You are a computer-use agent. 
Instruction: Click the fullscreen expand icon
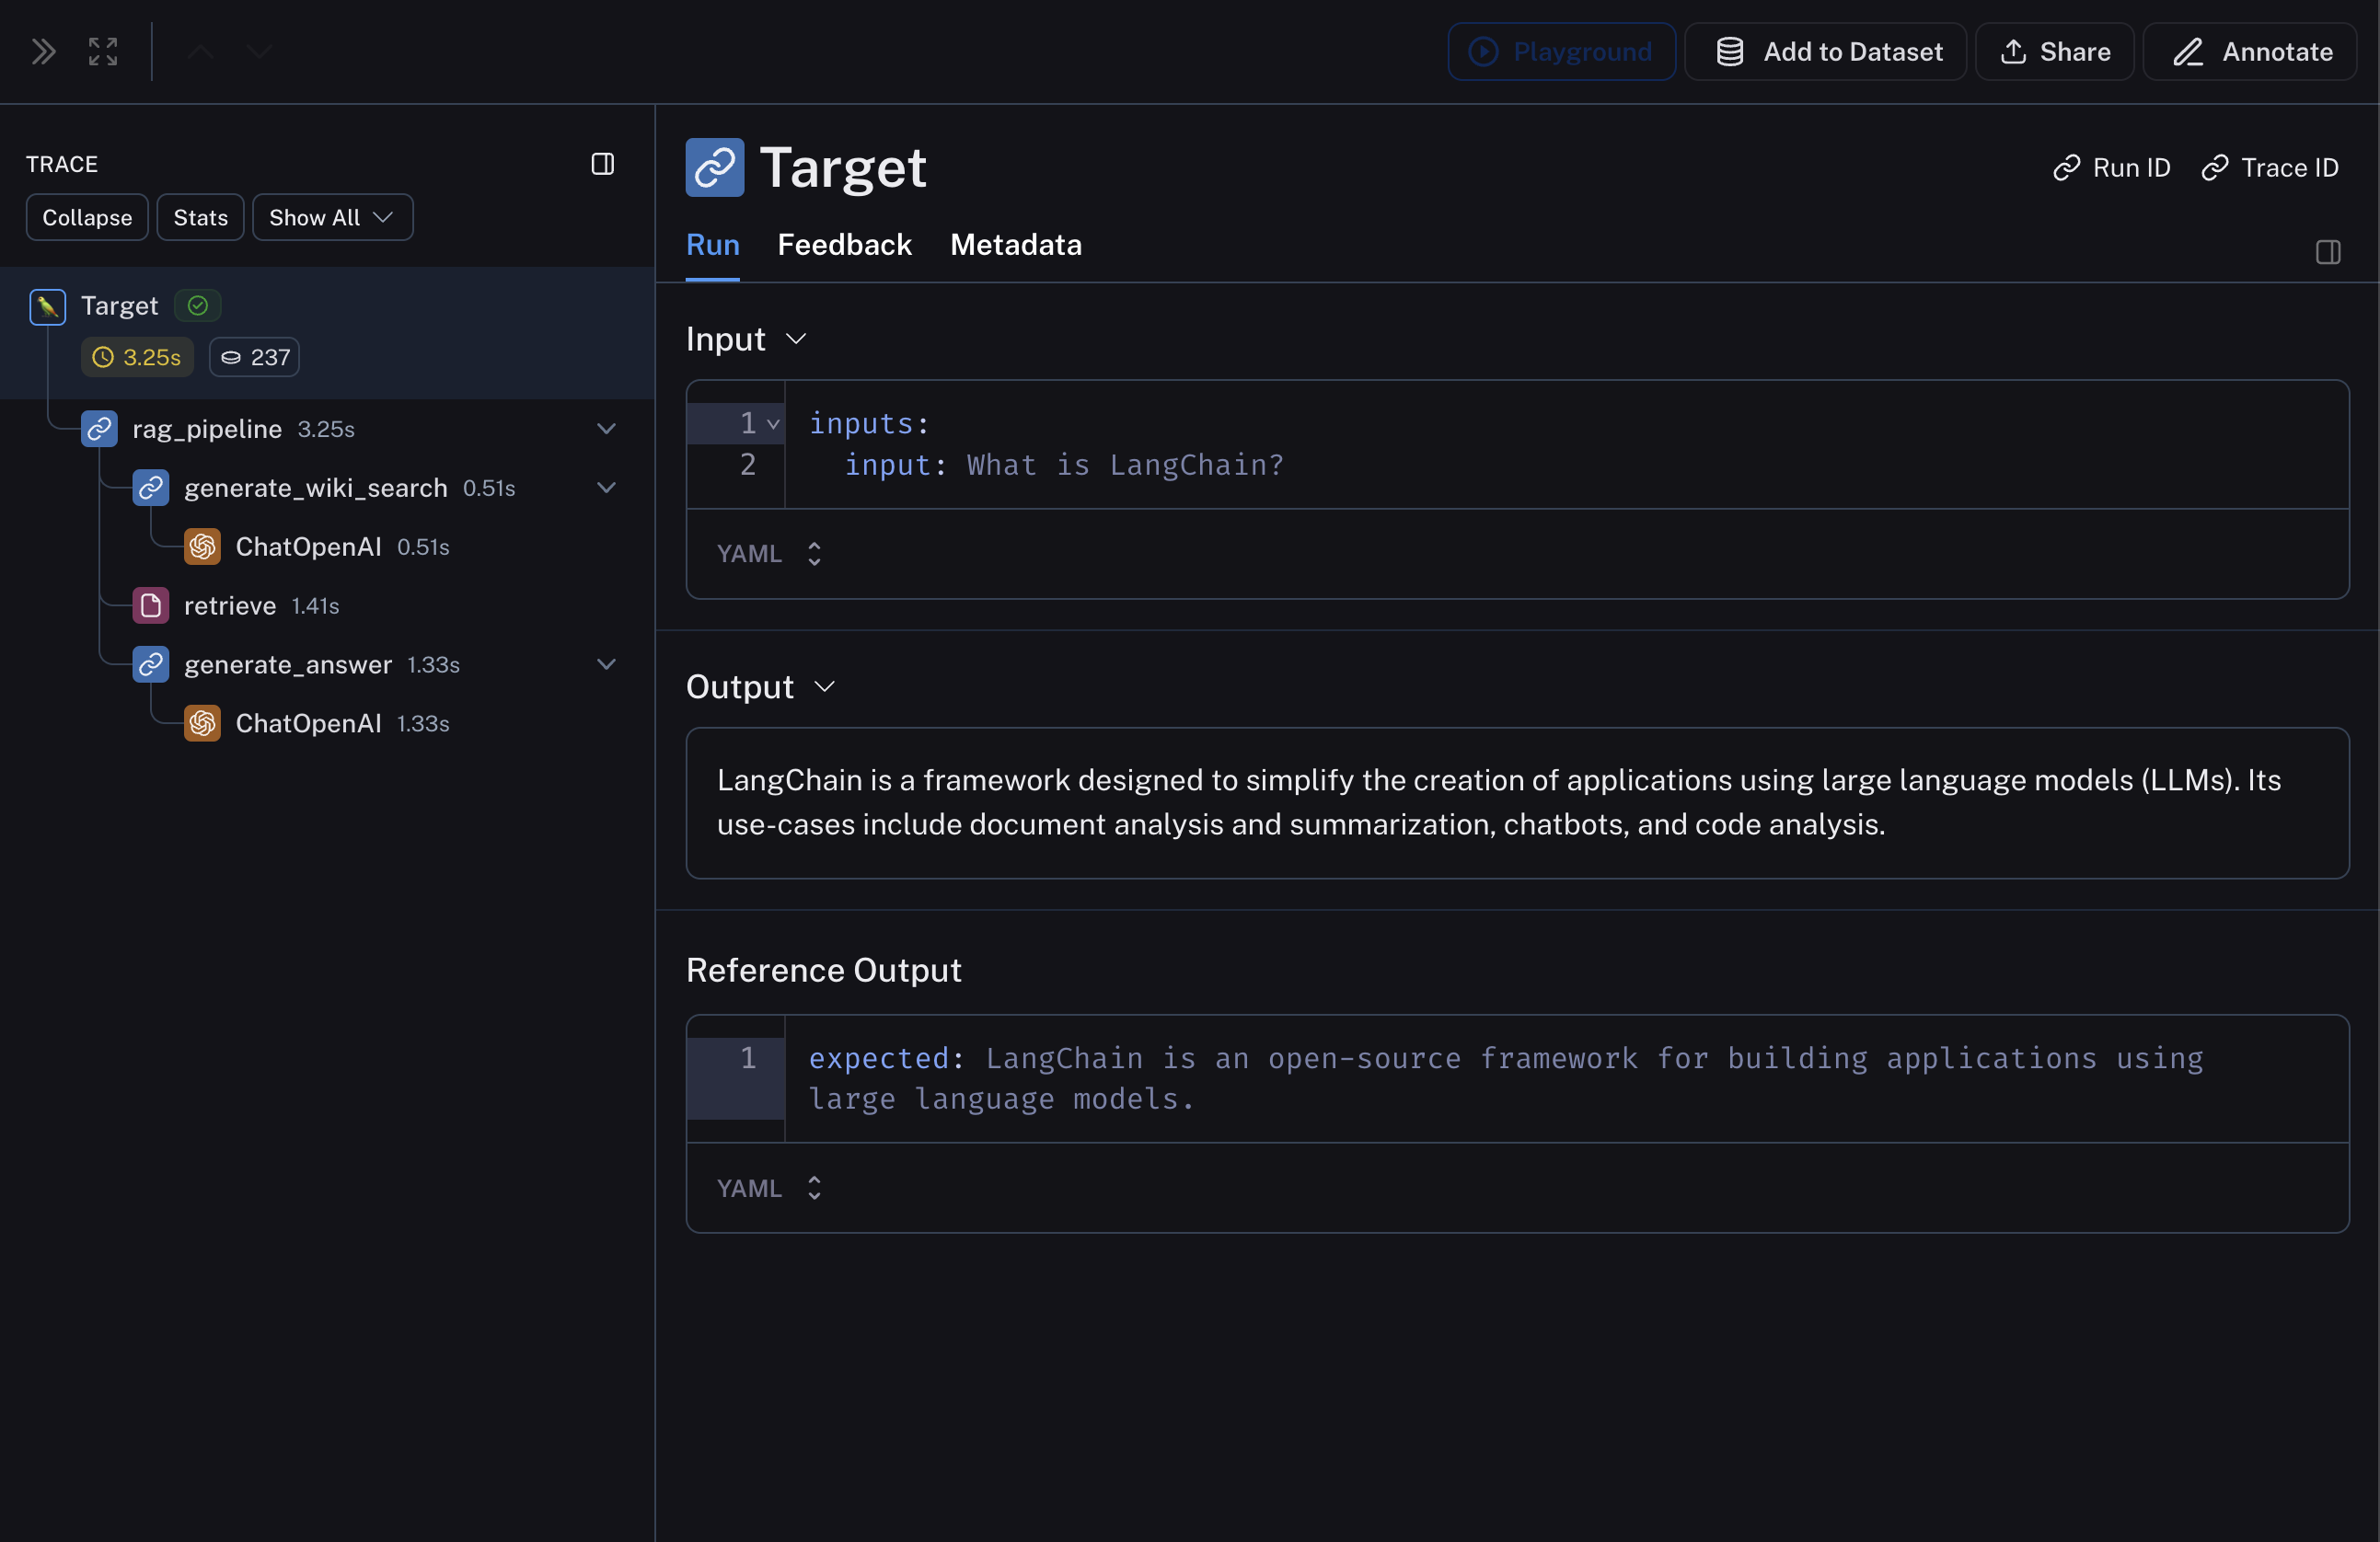click(103, 51)
